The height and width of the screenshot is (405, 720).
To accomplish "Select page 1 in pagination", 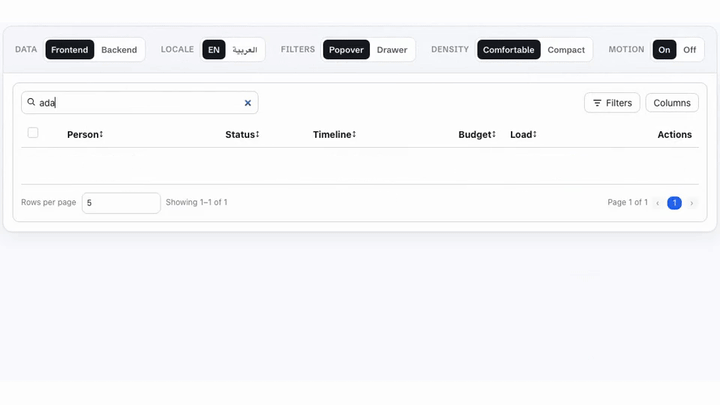I will 675,203.
